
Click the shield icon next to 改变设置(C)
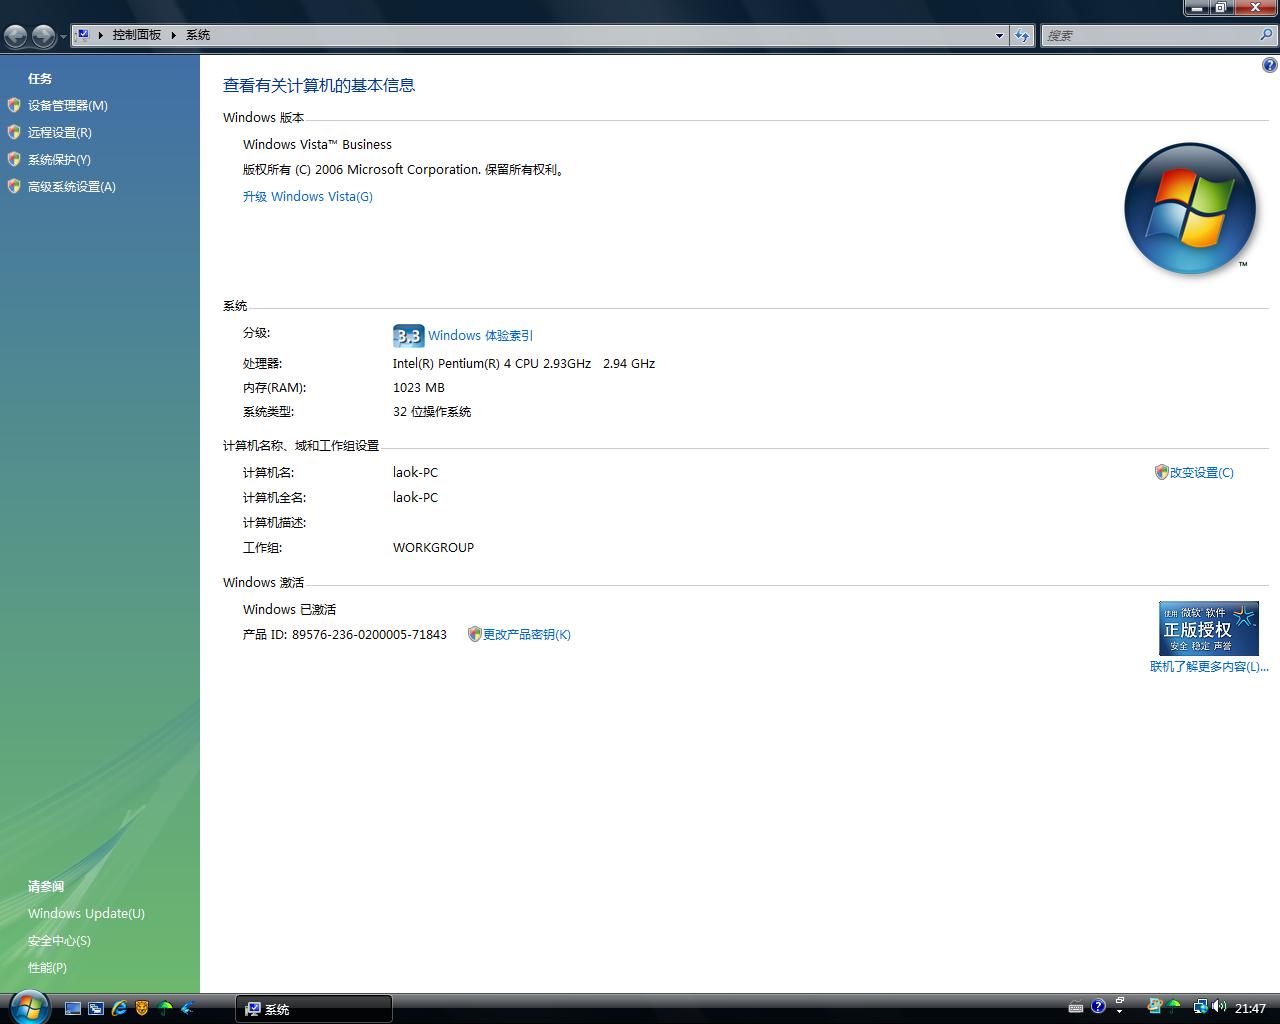click(x=1161, y=472)
